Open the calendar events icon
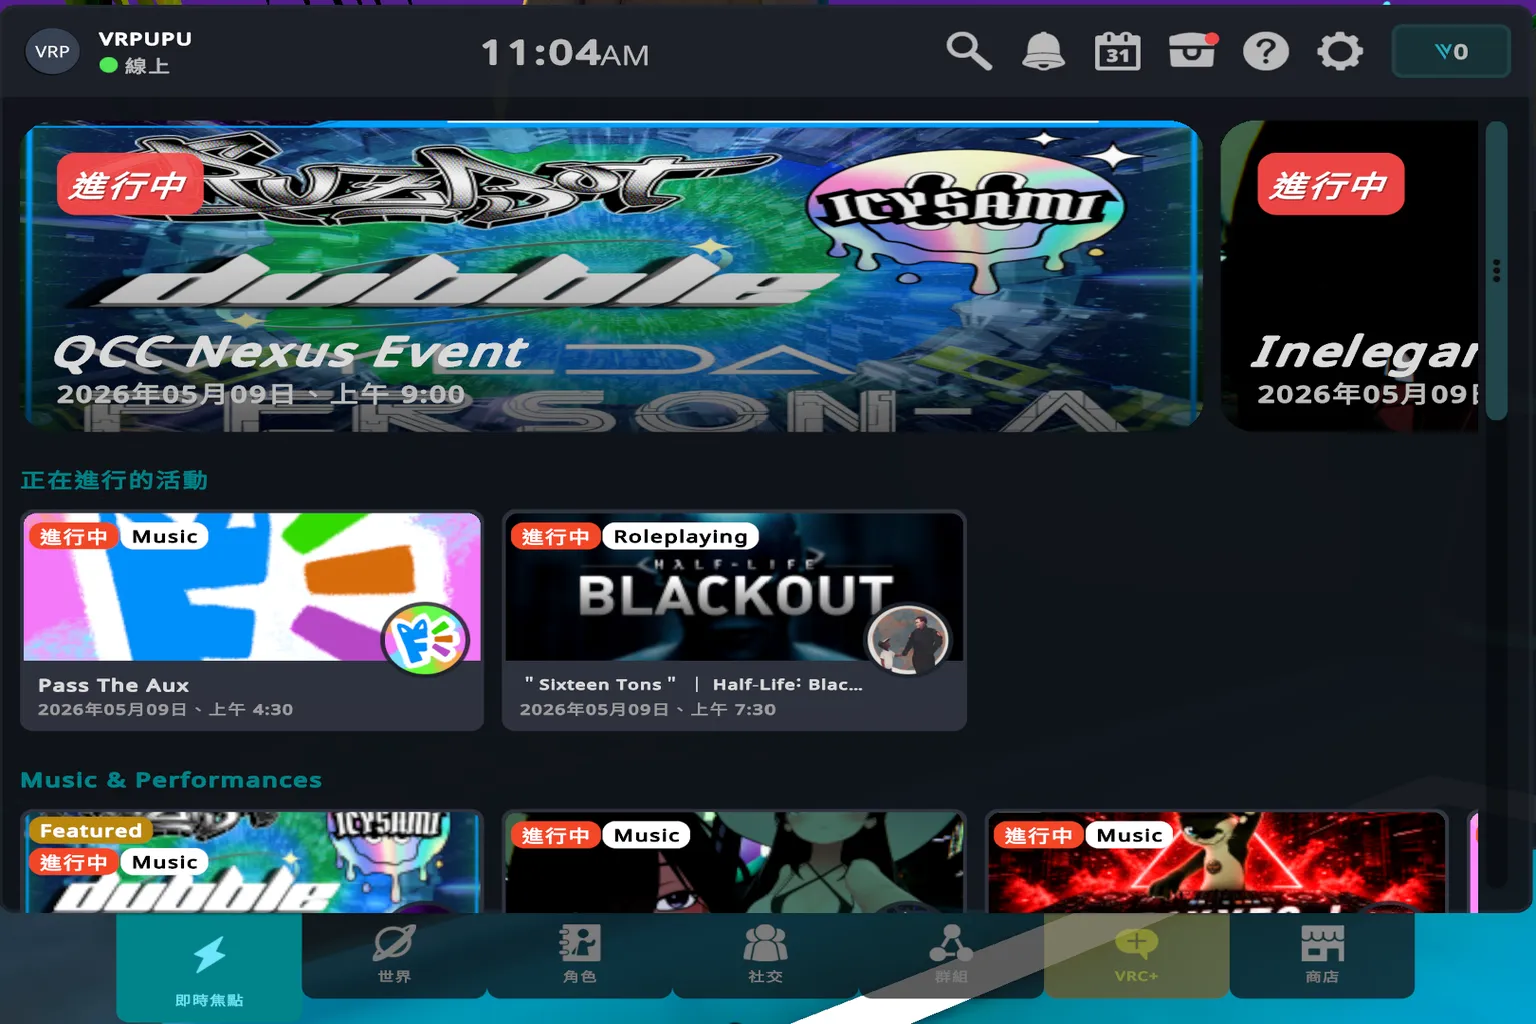Screen dimensions: 1536x1024 [x=1117, y=51]
